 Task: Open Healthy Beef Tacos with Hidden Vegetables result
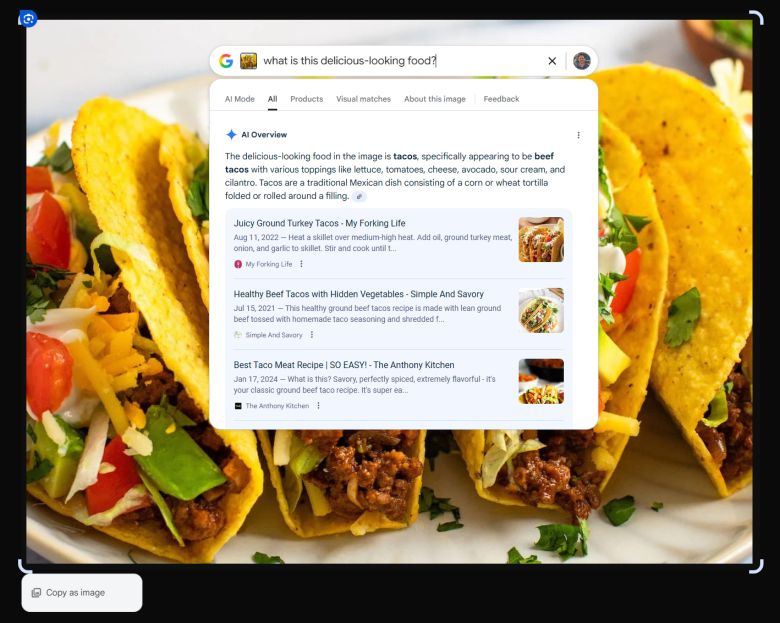pos(358,294)
